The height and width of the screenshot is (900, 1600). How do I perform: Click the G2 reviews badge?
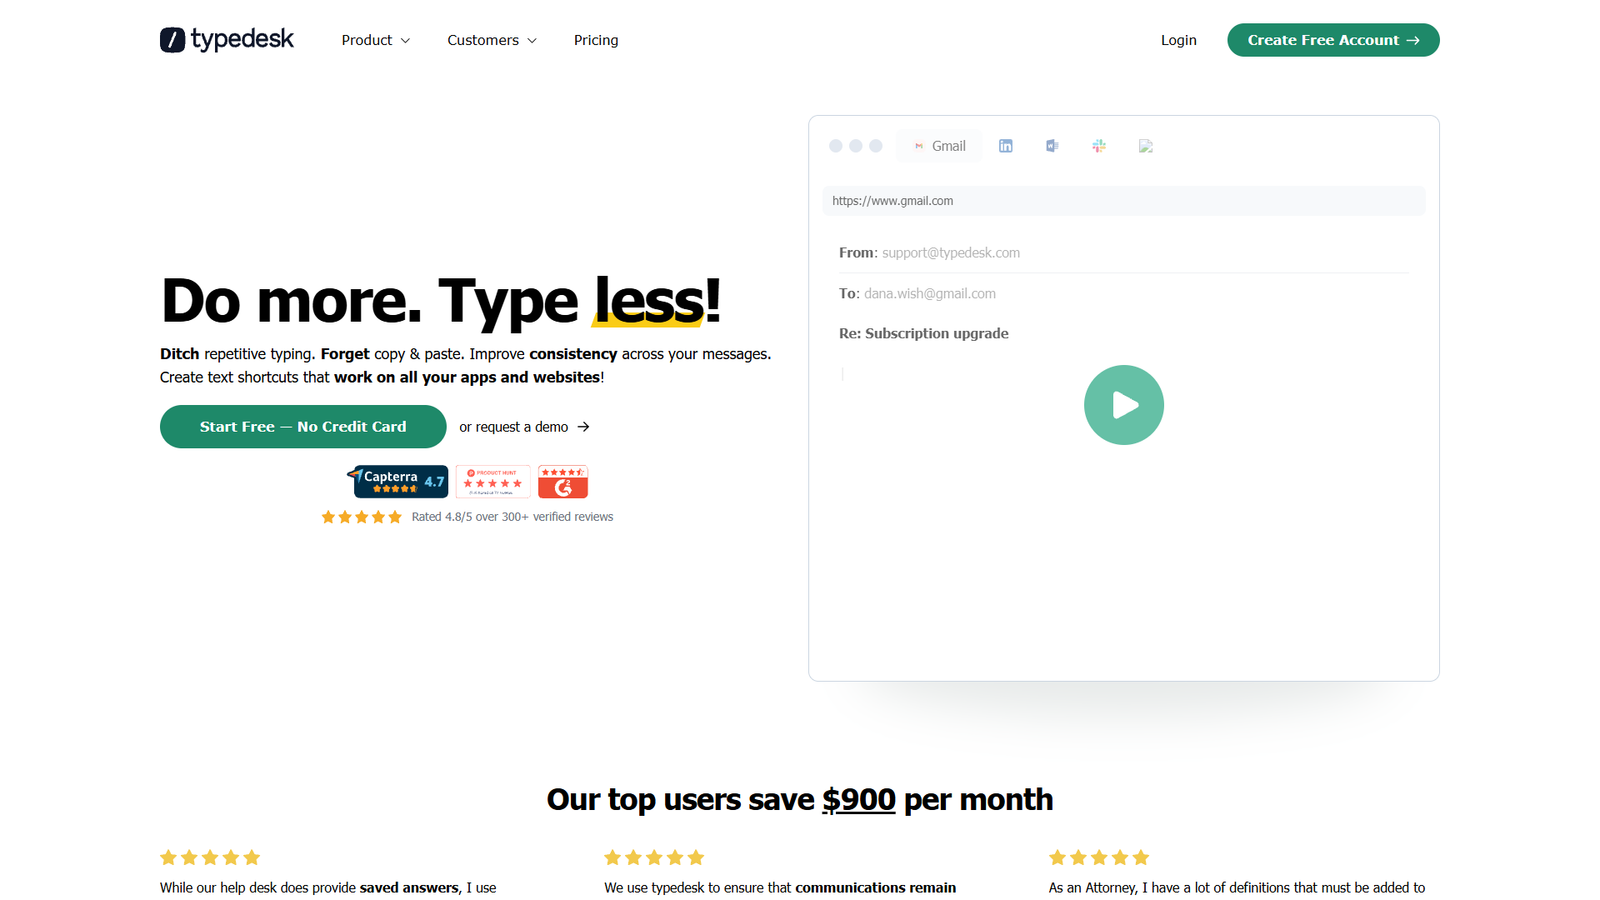pos(563,481)
